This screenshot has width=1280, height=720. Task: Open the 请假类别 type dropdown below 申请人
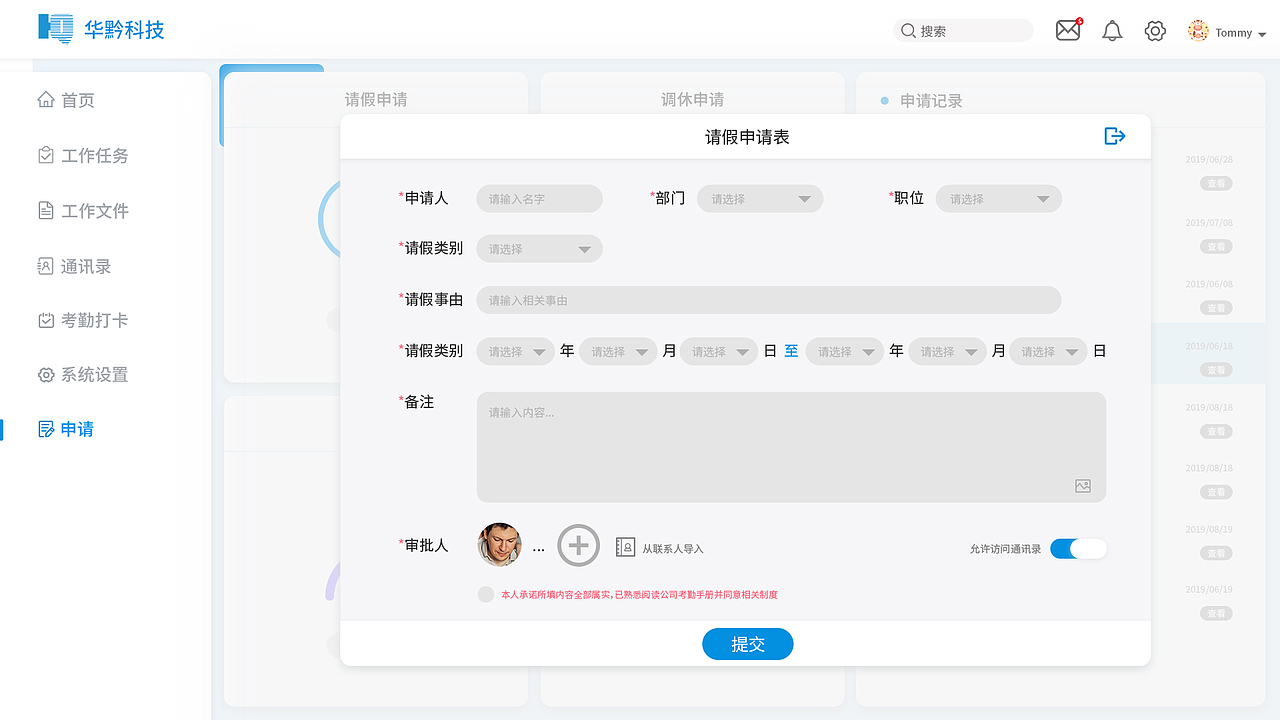click(539, 249)
